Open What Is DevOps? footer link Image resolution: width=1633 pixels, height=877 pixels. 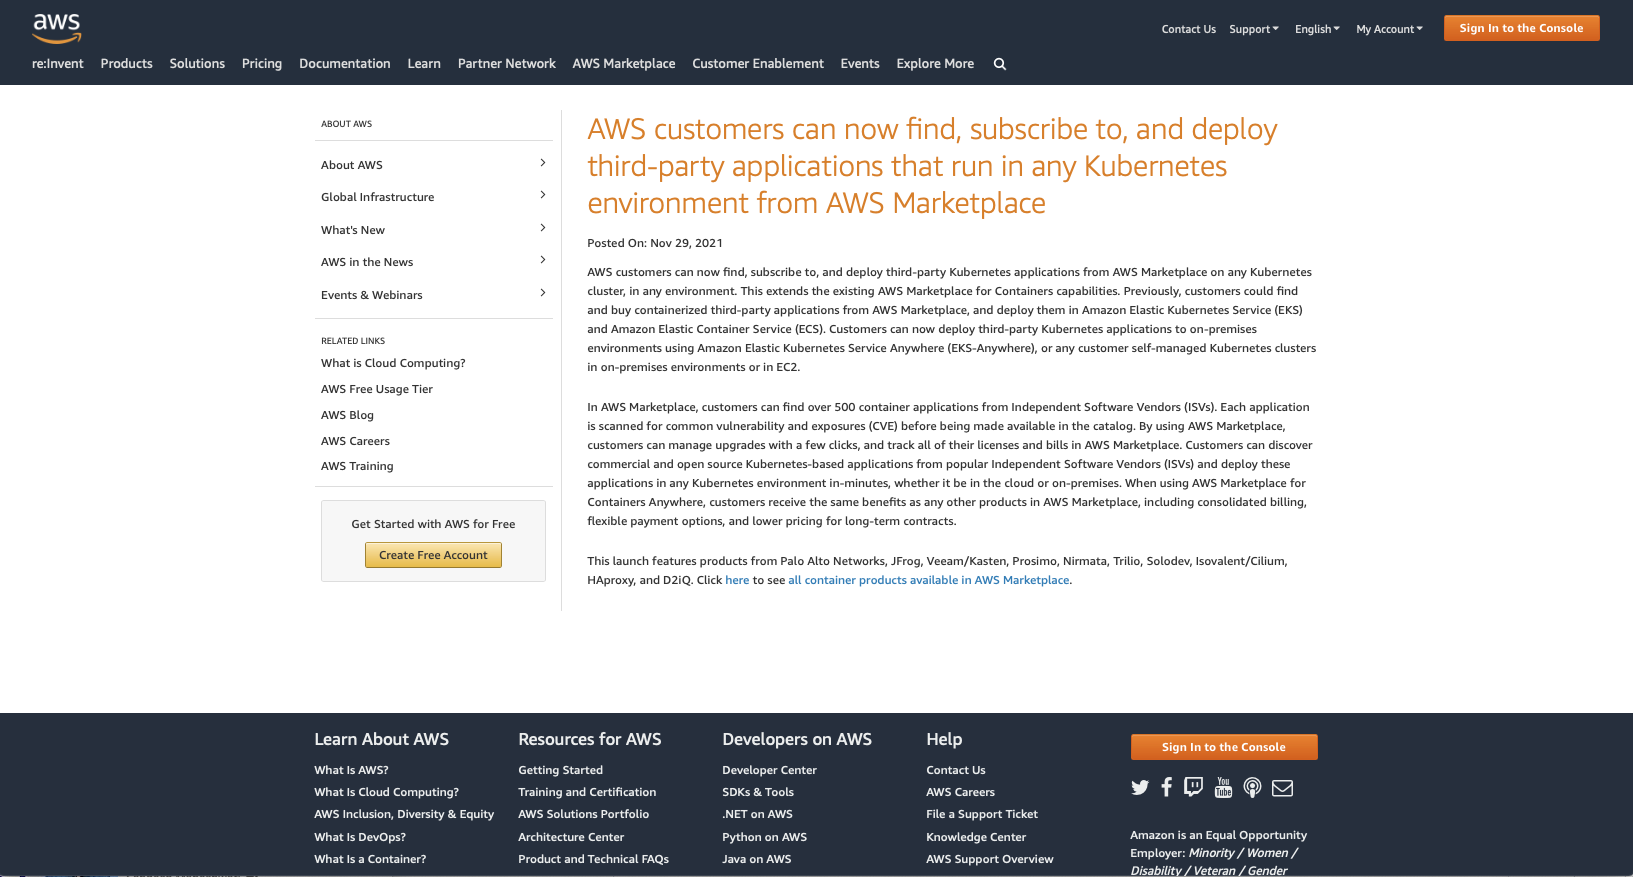point(360,837)
